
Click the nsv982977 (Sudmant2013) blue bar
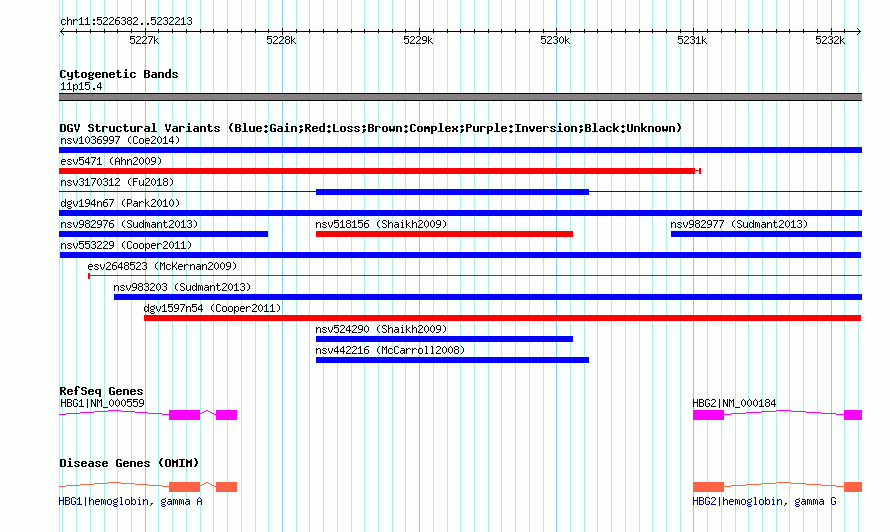(766, 234)
